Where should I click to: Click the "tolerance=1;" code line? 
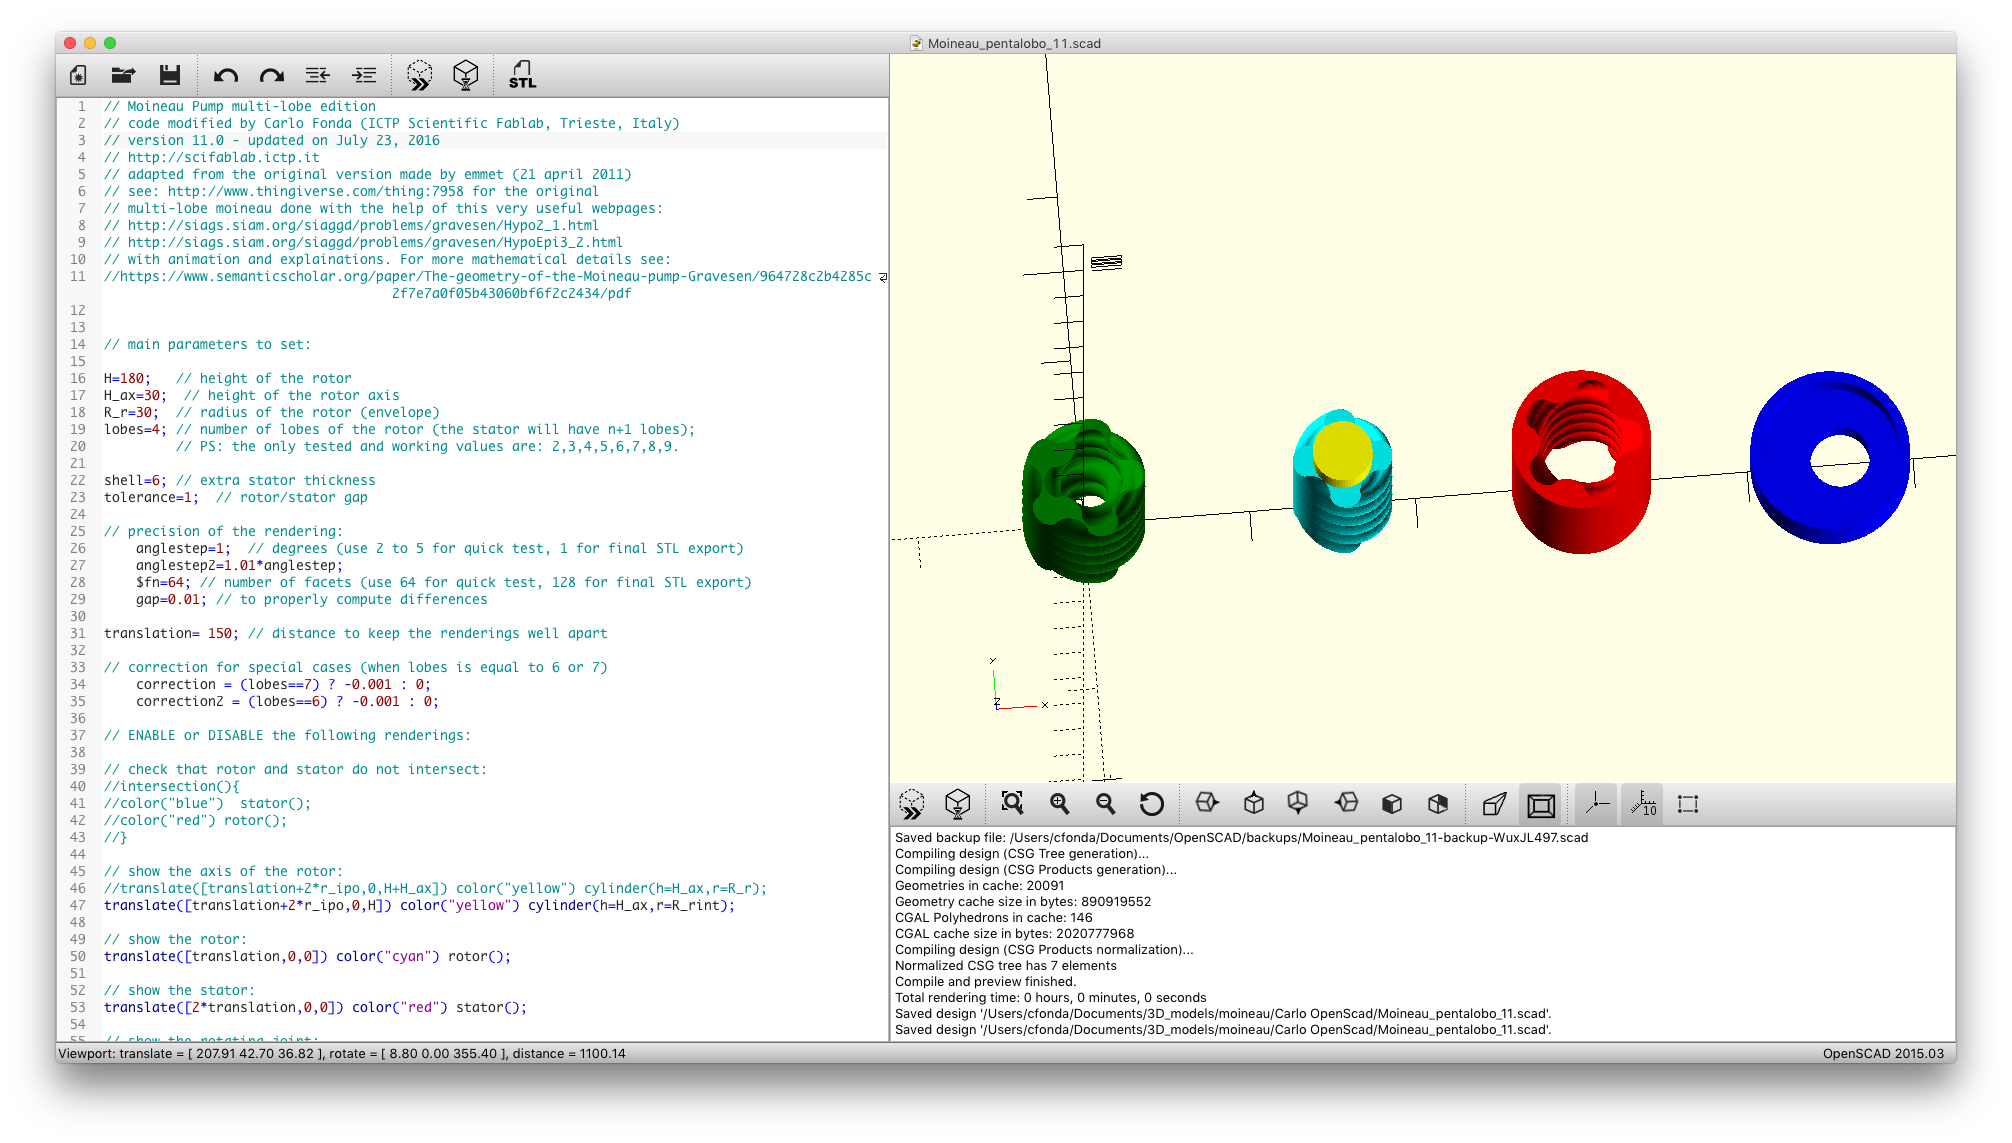pos(235,497)
